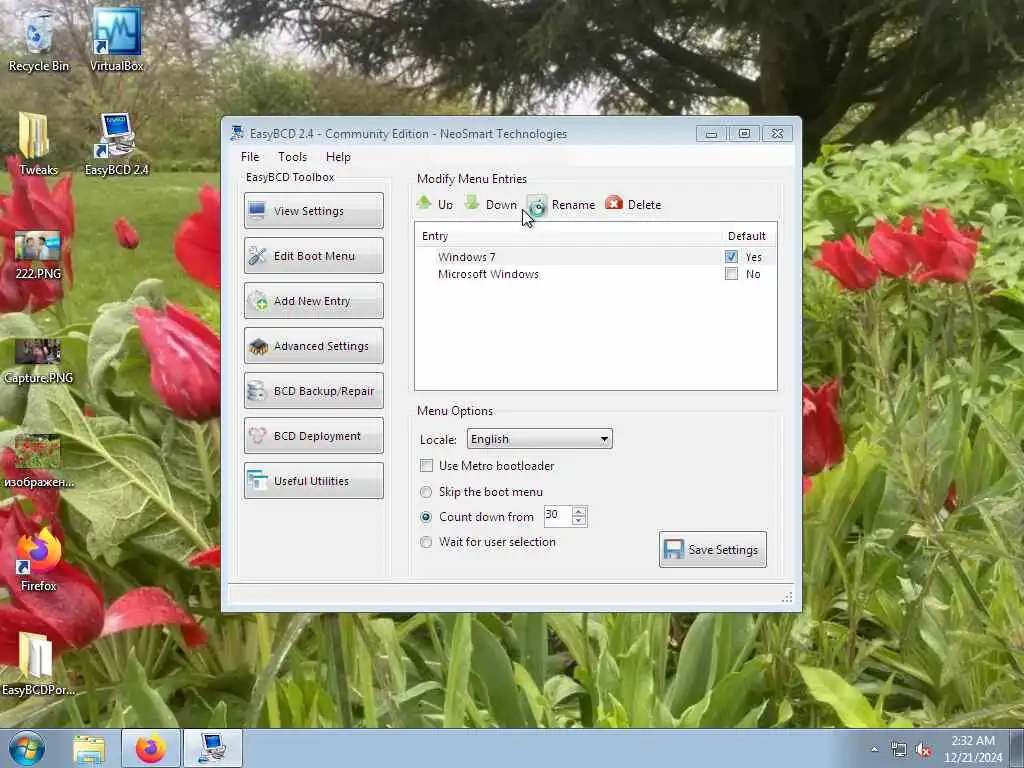Move the entry Down
Viewport: 1024px width, 768px height.
491,204
